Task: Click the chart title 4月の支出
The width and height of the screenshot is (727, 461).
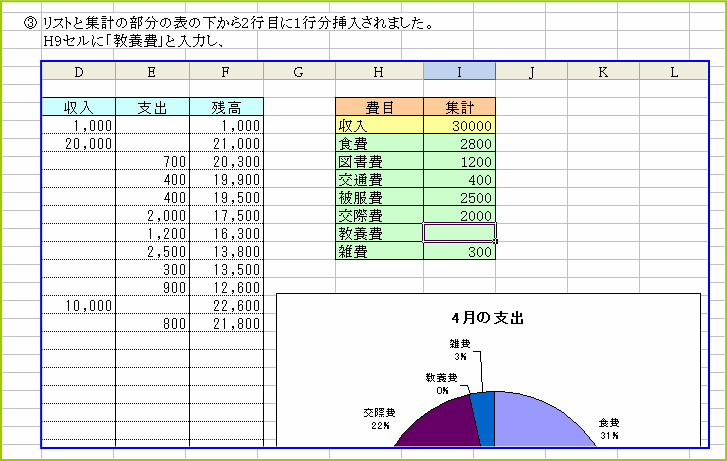Action: pos(488,318)
